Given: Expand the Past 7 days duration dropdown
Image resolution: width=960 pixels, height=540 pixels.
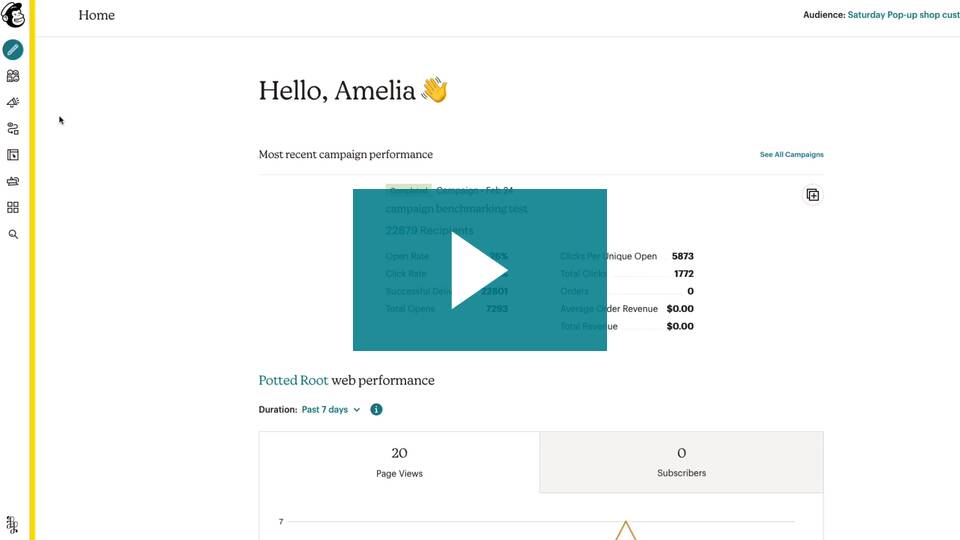Looking at the screenshot, I should 331,409.
